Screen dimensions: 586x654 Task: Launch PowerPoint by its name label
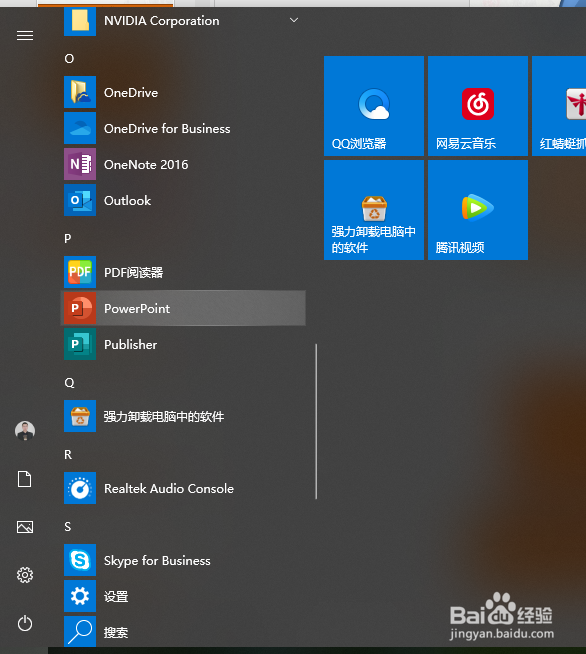click(137, 309)
